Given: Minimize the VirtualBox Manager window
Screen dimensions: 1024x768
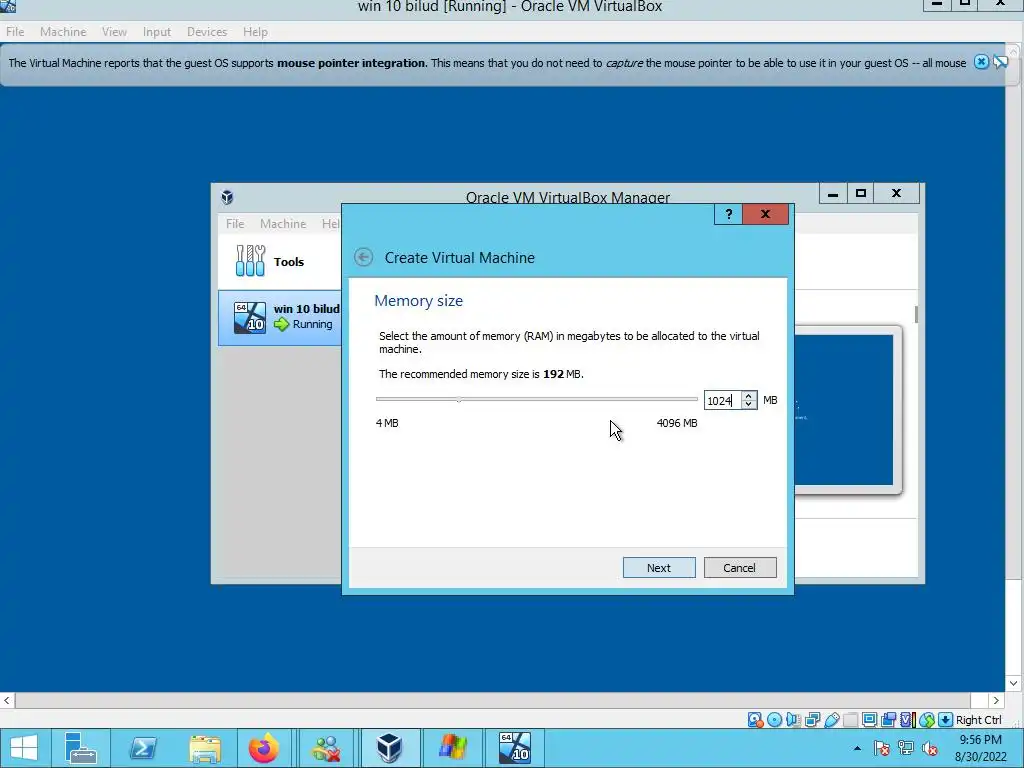Looking at the screenshot, I should (833, 193).
